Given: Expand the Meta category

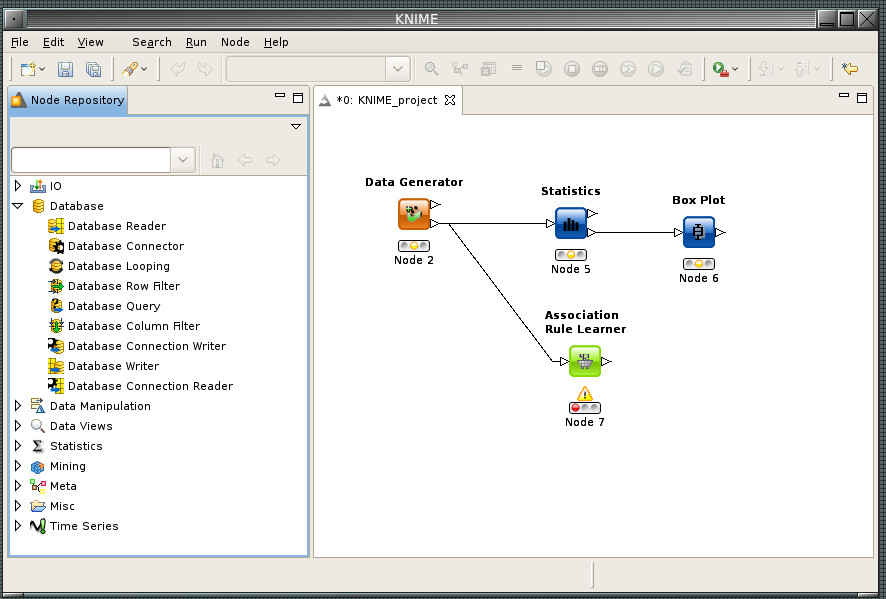Looking at the screenshot, I should (18, 485).
